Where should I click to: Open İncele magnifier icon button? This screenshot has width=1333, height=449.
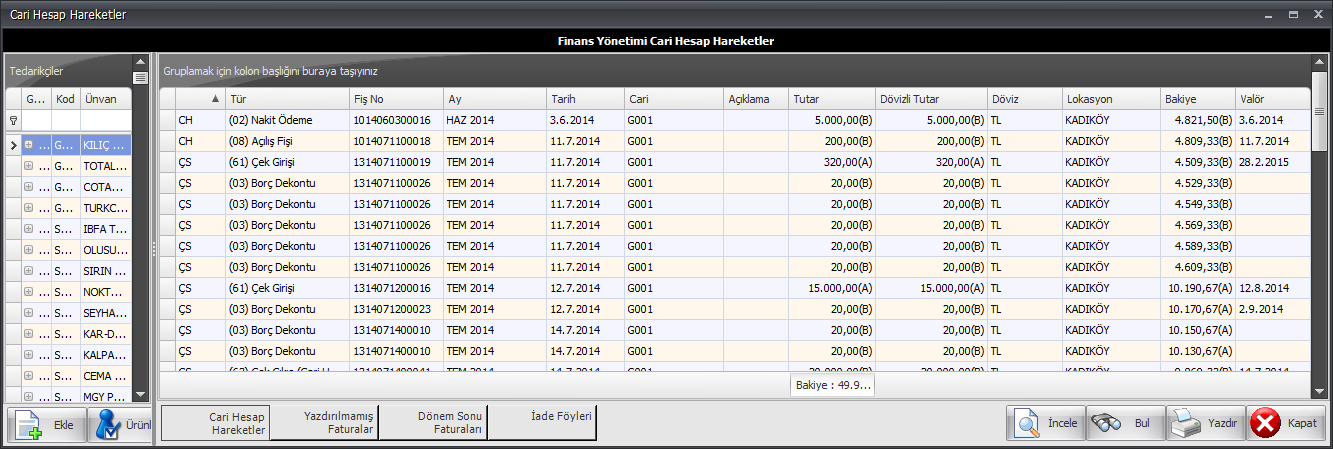pyautogui.click(x=1027, y=423)
